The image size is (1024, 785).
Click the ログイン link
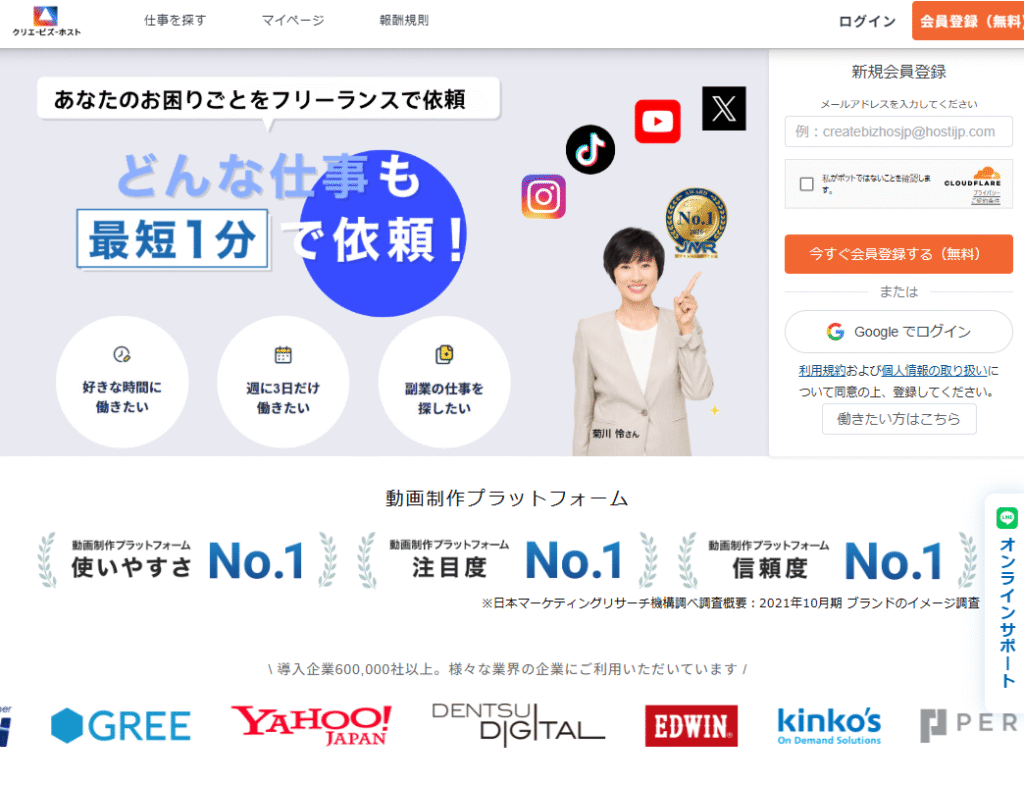coord(867,22)
